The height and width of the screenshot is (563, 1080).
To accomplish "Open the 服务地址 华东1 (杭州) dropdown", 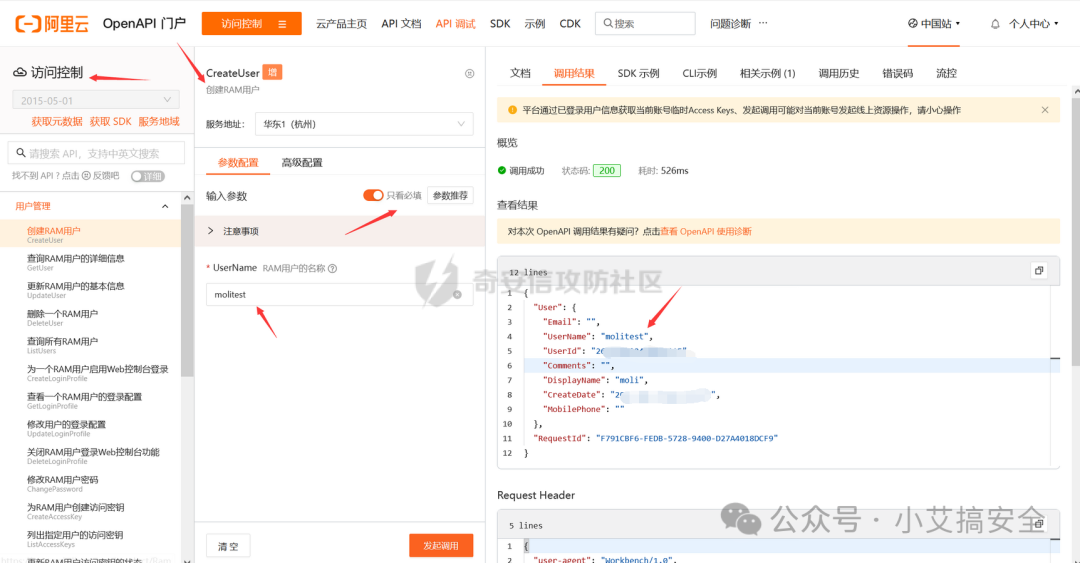I will [364, 124].
